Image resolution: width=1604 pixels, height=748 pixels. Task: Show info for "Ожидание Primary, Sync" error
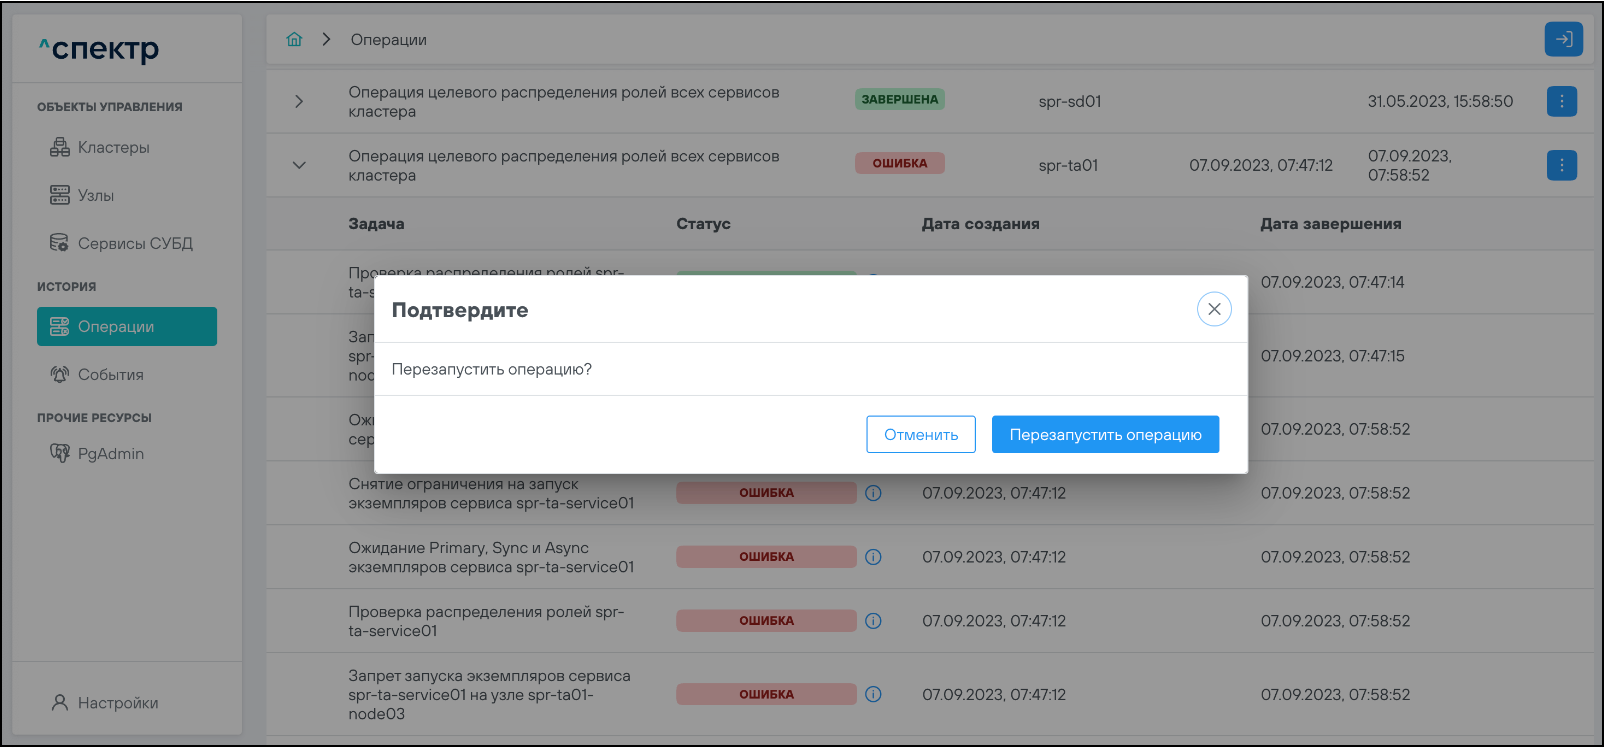873,557
